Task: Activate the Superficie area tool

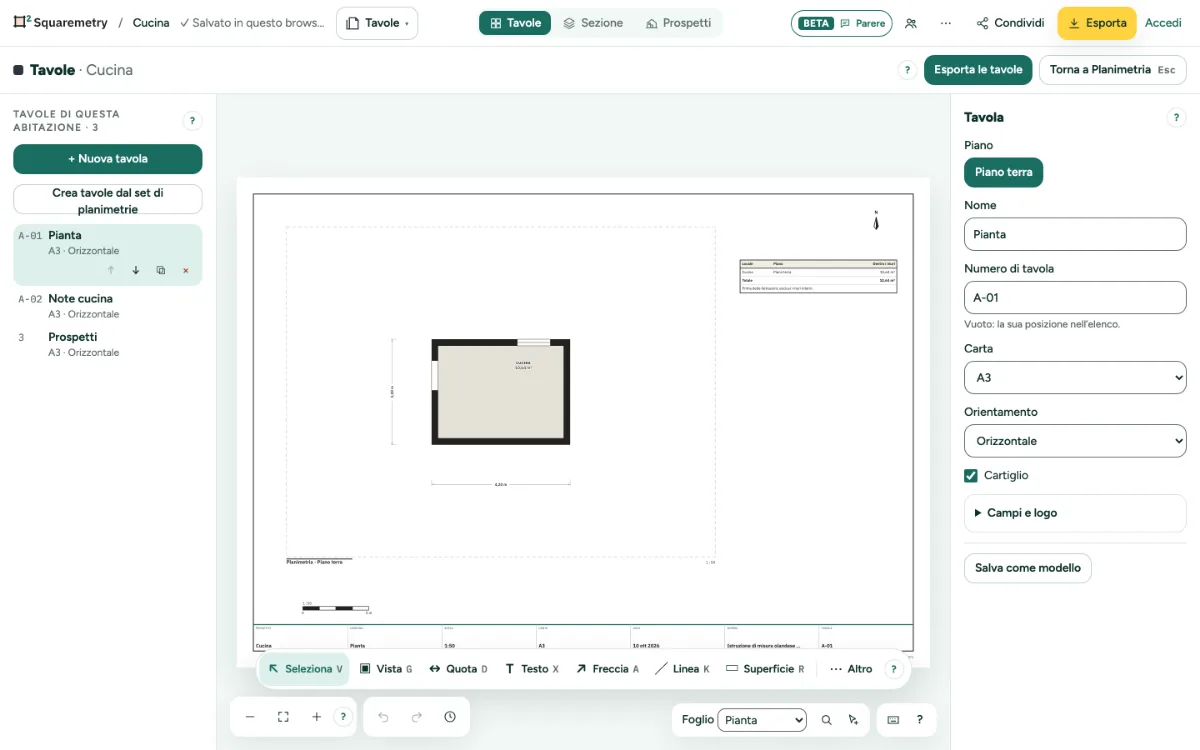Action: 765,669
